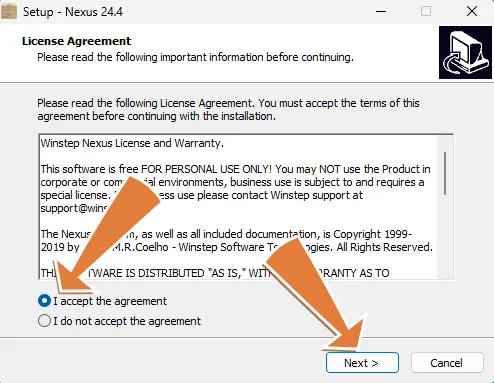This screenshot has width=494, height=383.
Task: Click the "All Rights Reserved." text
Action: pos(385,247)
